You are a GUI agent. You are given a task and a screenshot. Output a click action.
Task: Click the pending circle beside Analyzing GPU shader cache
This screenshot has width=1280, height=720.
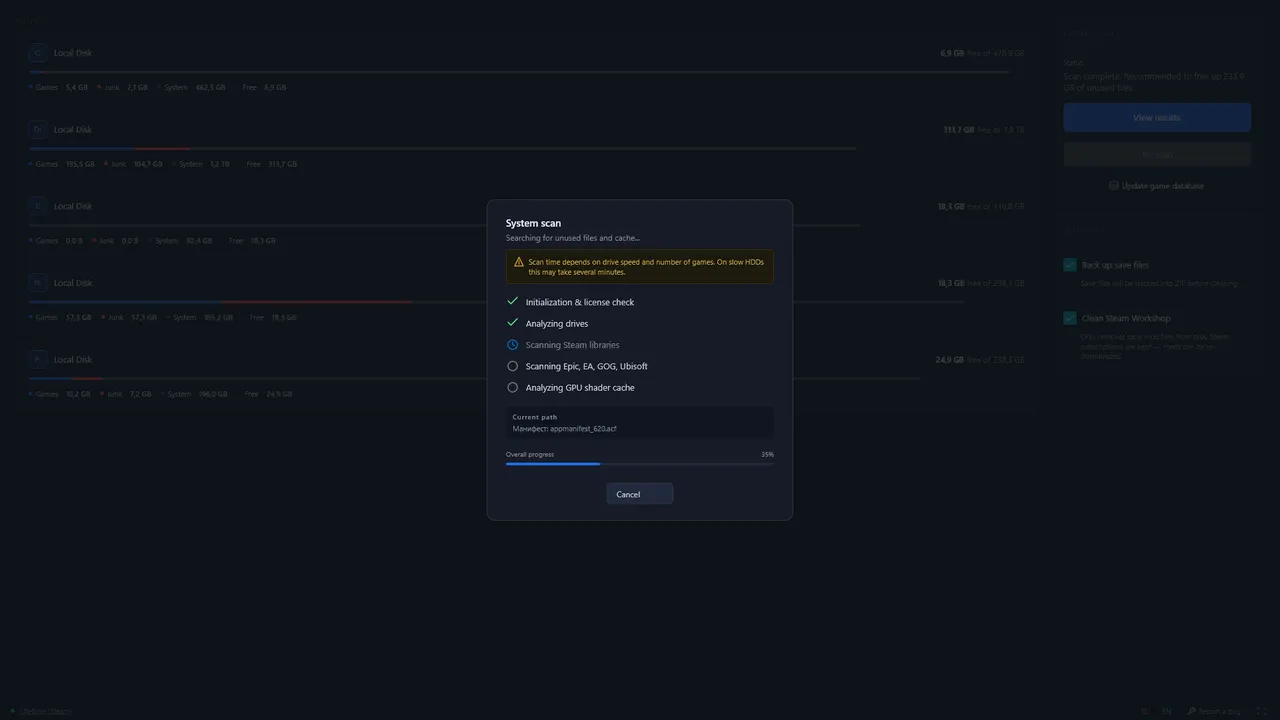pos(512,387)
